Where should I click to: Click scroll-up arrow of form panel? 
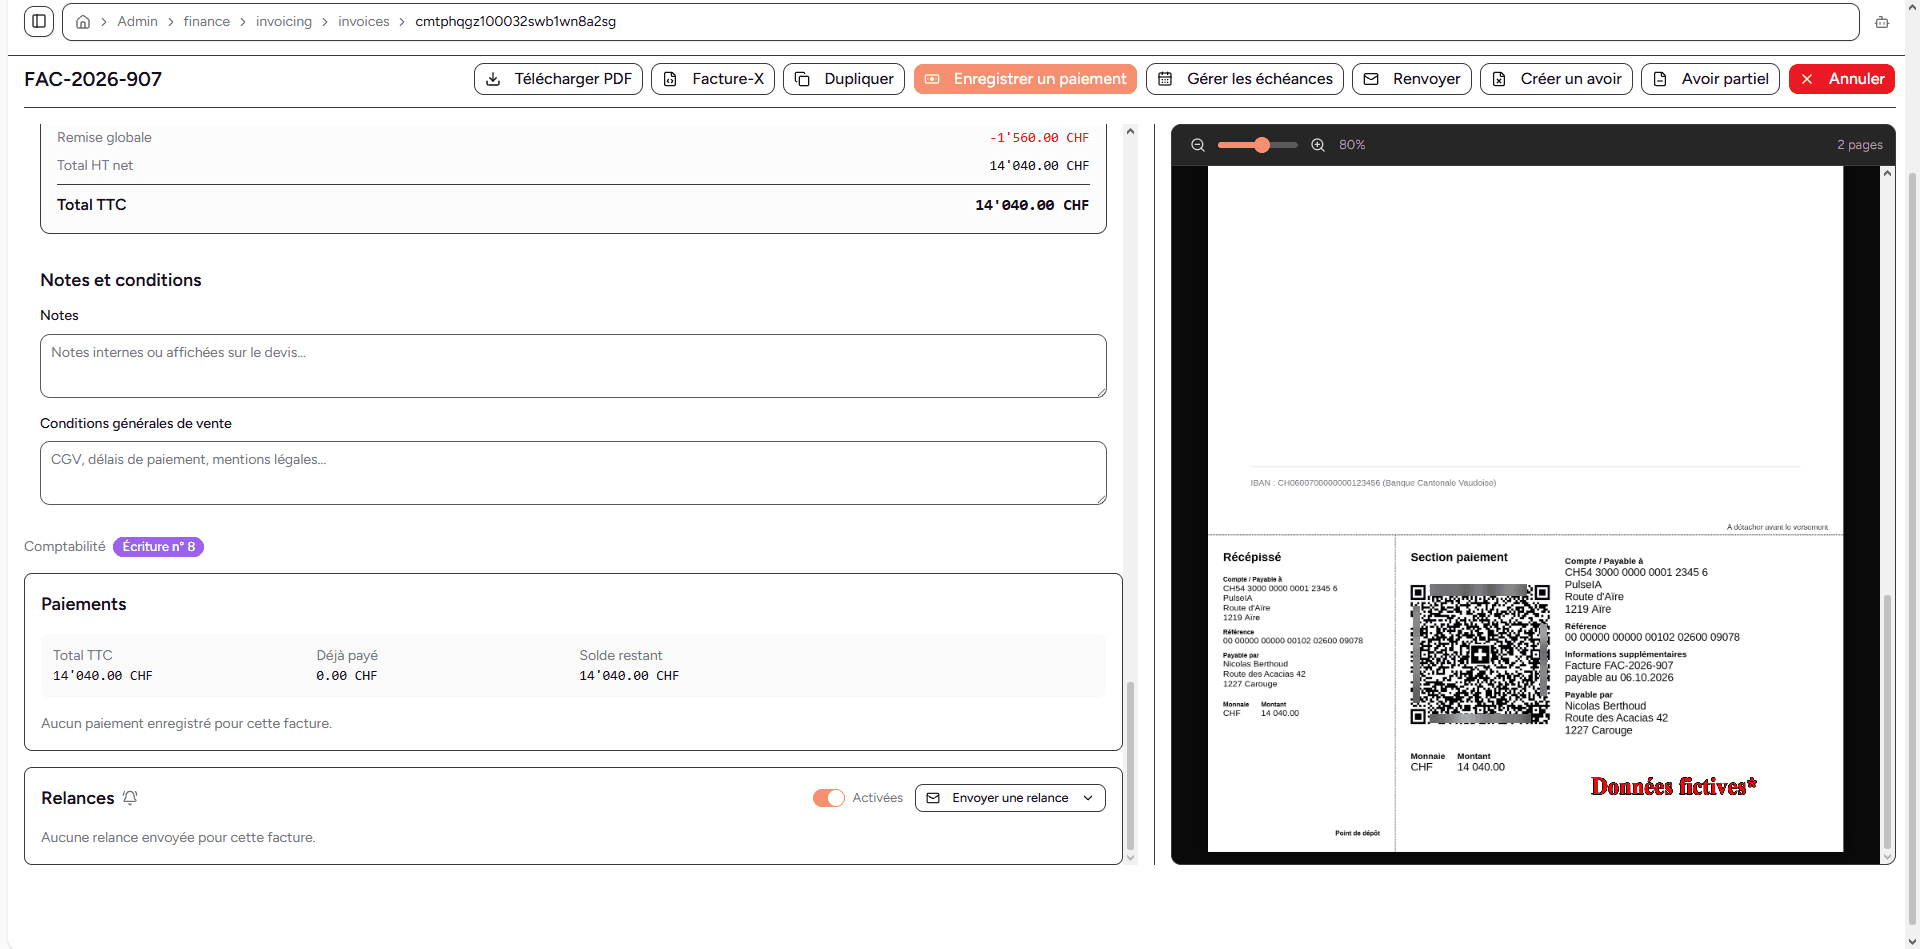point(1130,131)
